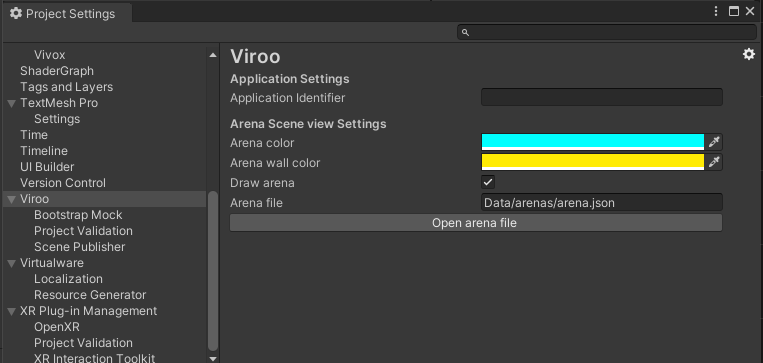Open the cyan Arena color swatch
Viewport: 763px width, 363px height.
[593, 143]
